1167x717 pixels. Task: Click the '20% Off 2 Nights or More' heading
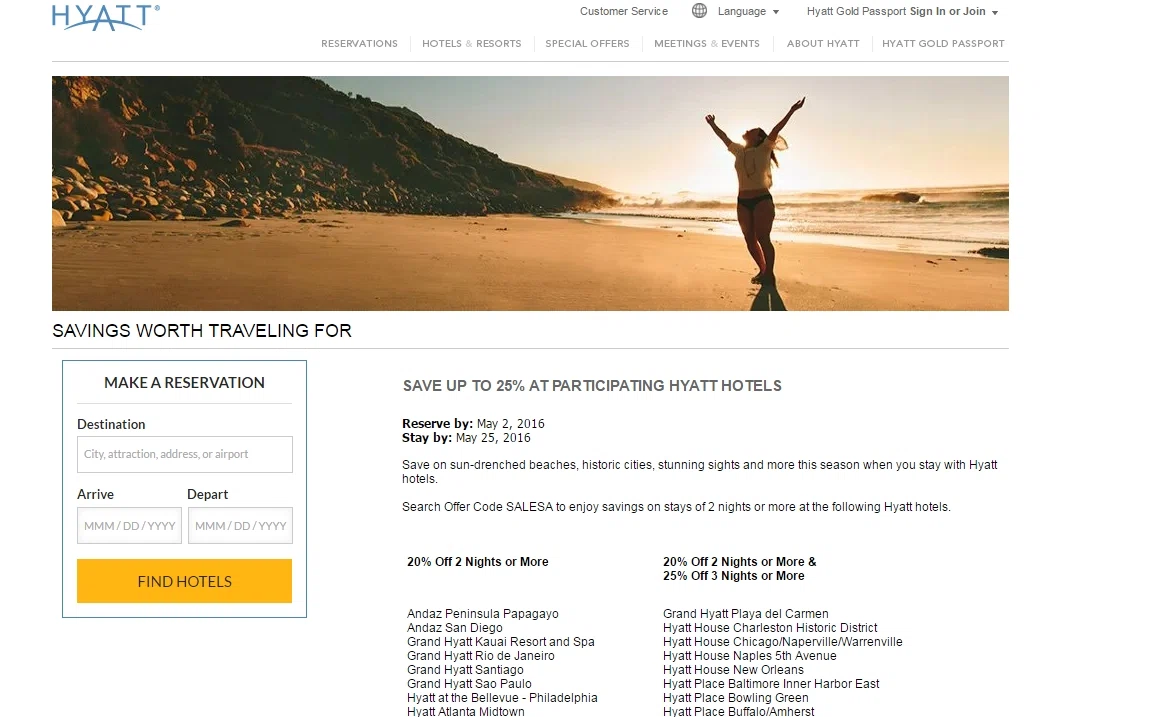pos(478,562)
